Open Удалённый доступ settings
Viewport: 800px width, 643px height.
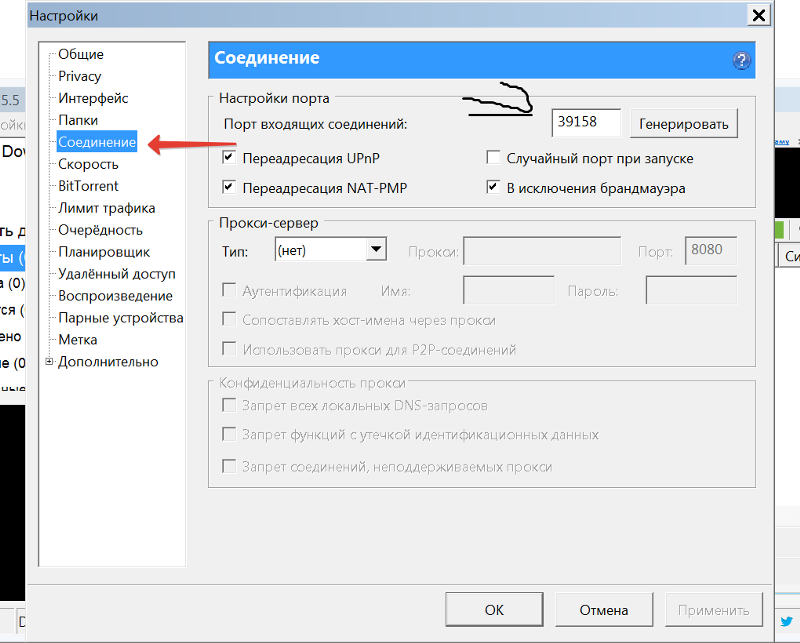coord(116,274)
